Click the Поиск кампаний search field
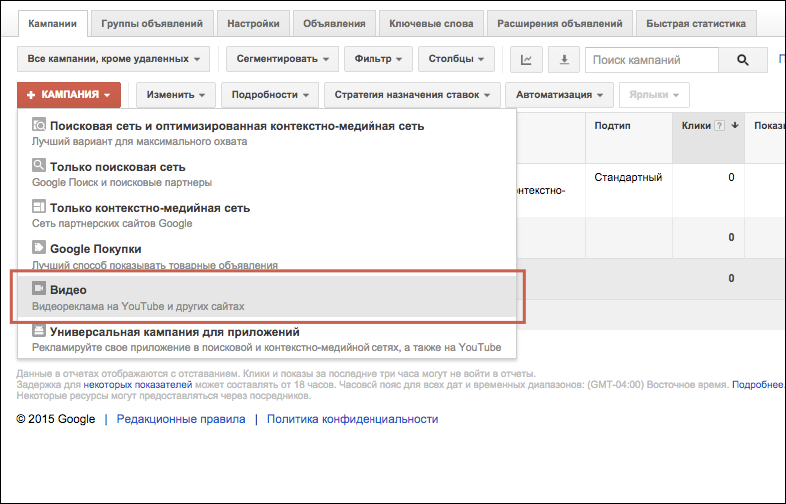Image resolution: width=786 pixels, height=504 pixels. [x=652, y=60]
